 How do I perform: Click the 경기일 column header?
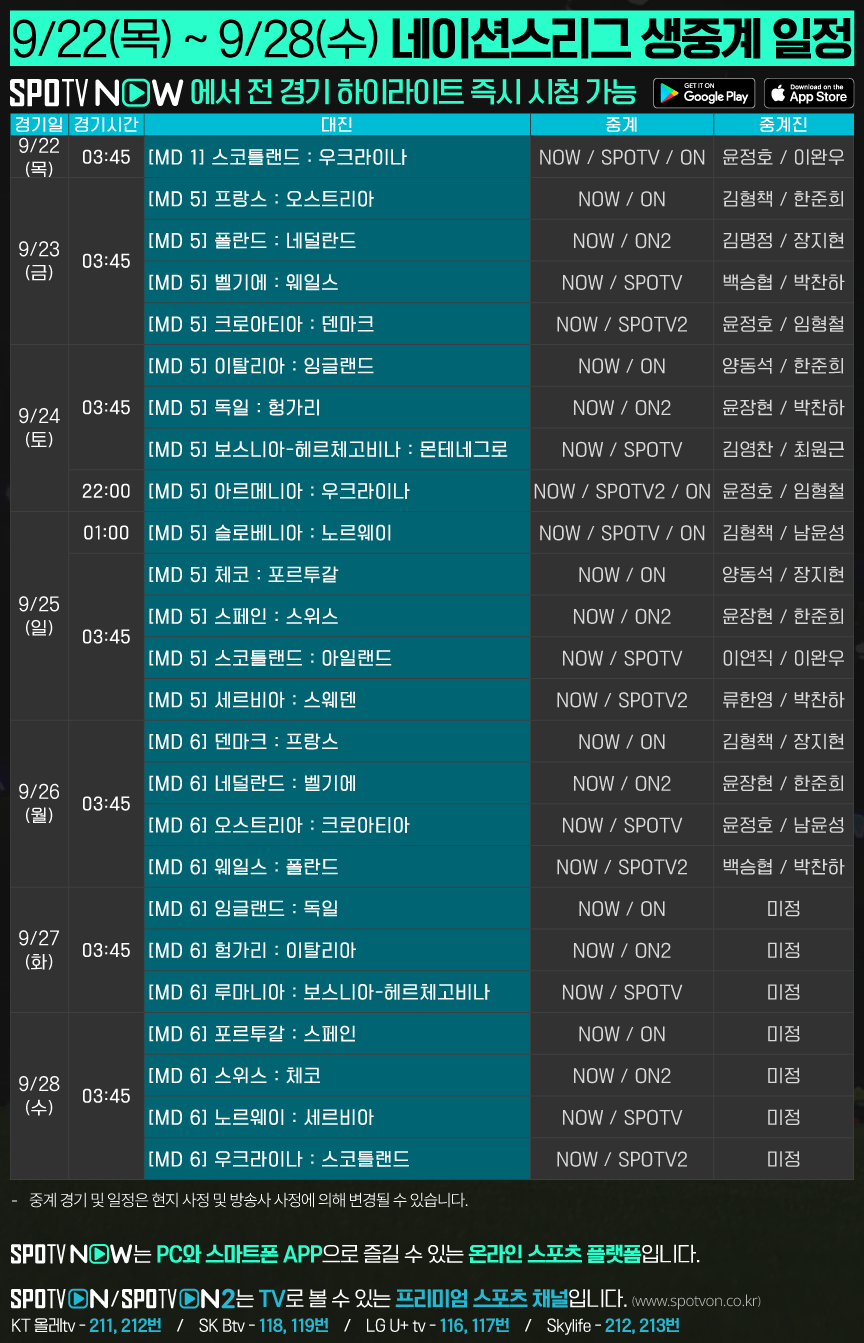(39, 124)
